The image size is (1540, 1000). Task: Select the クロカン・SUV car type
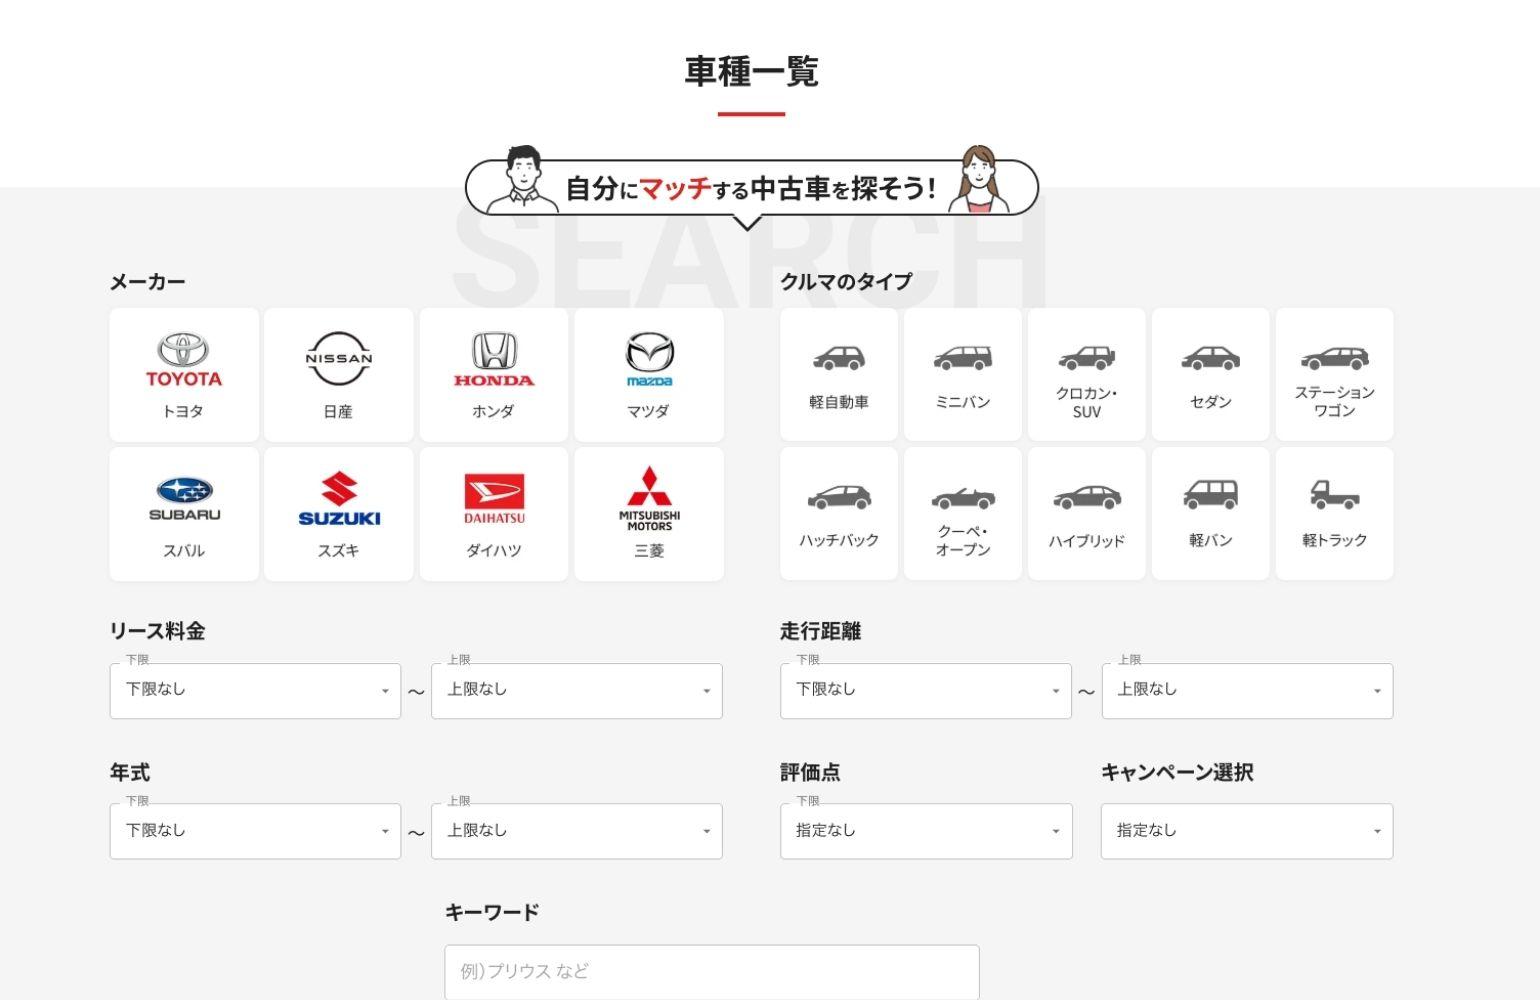coord(1086,374)
